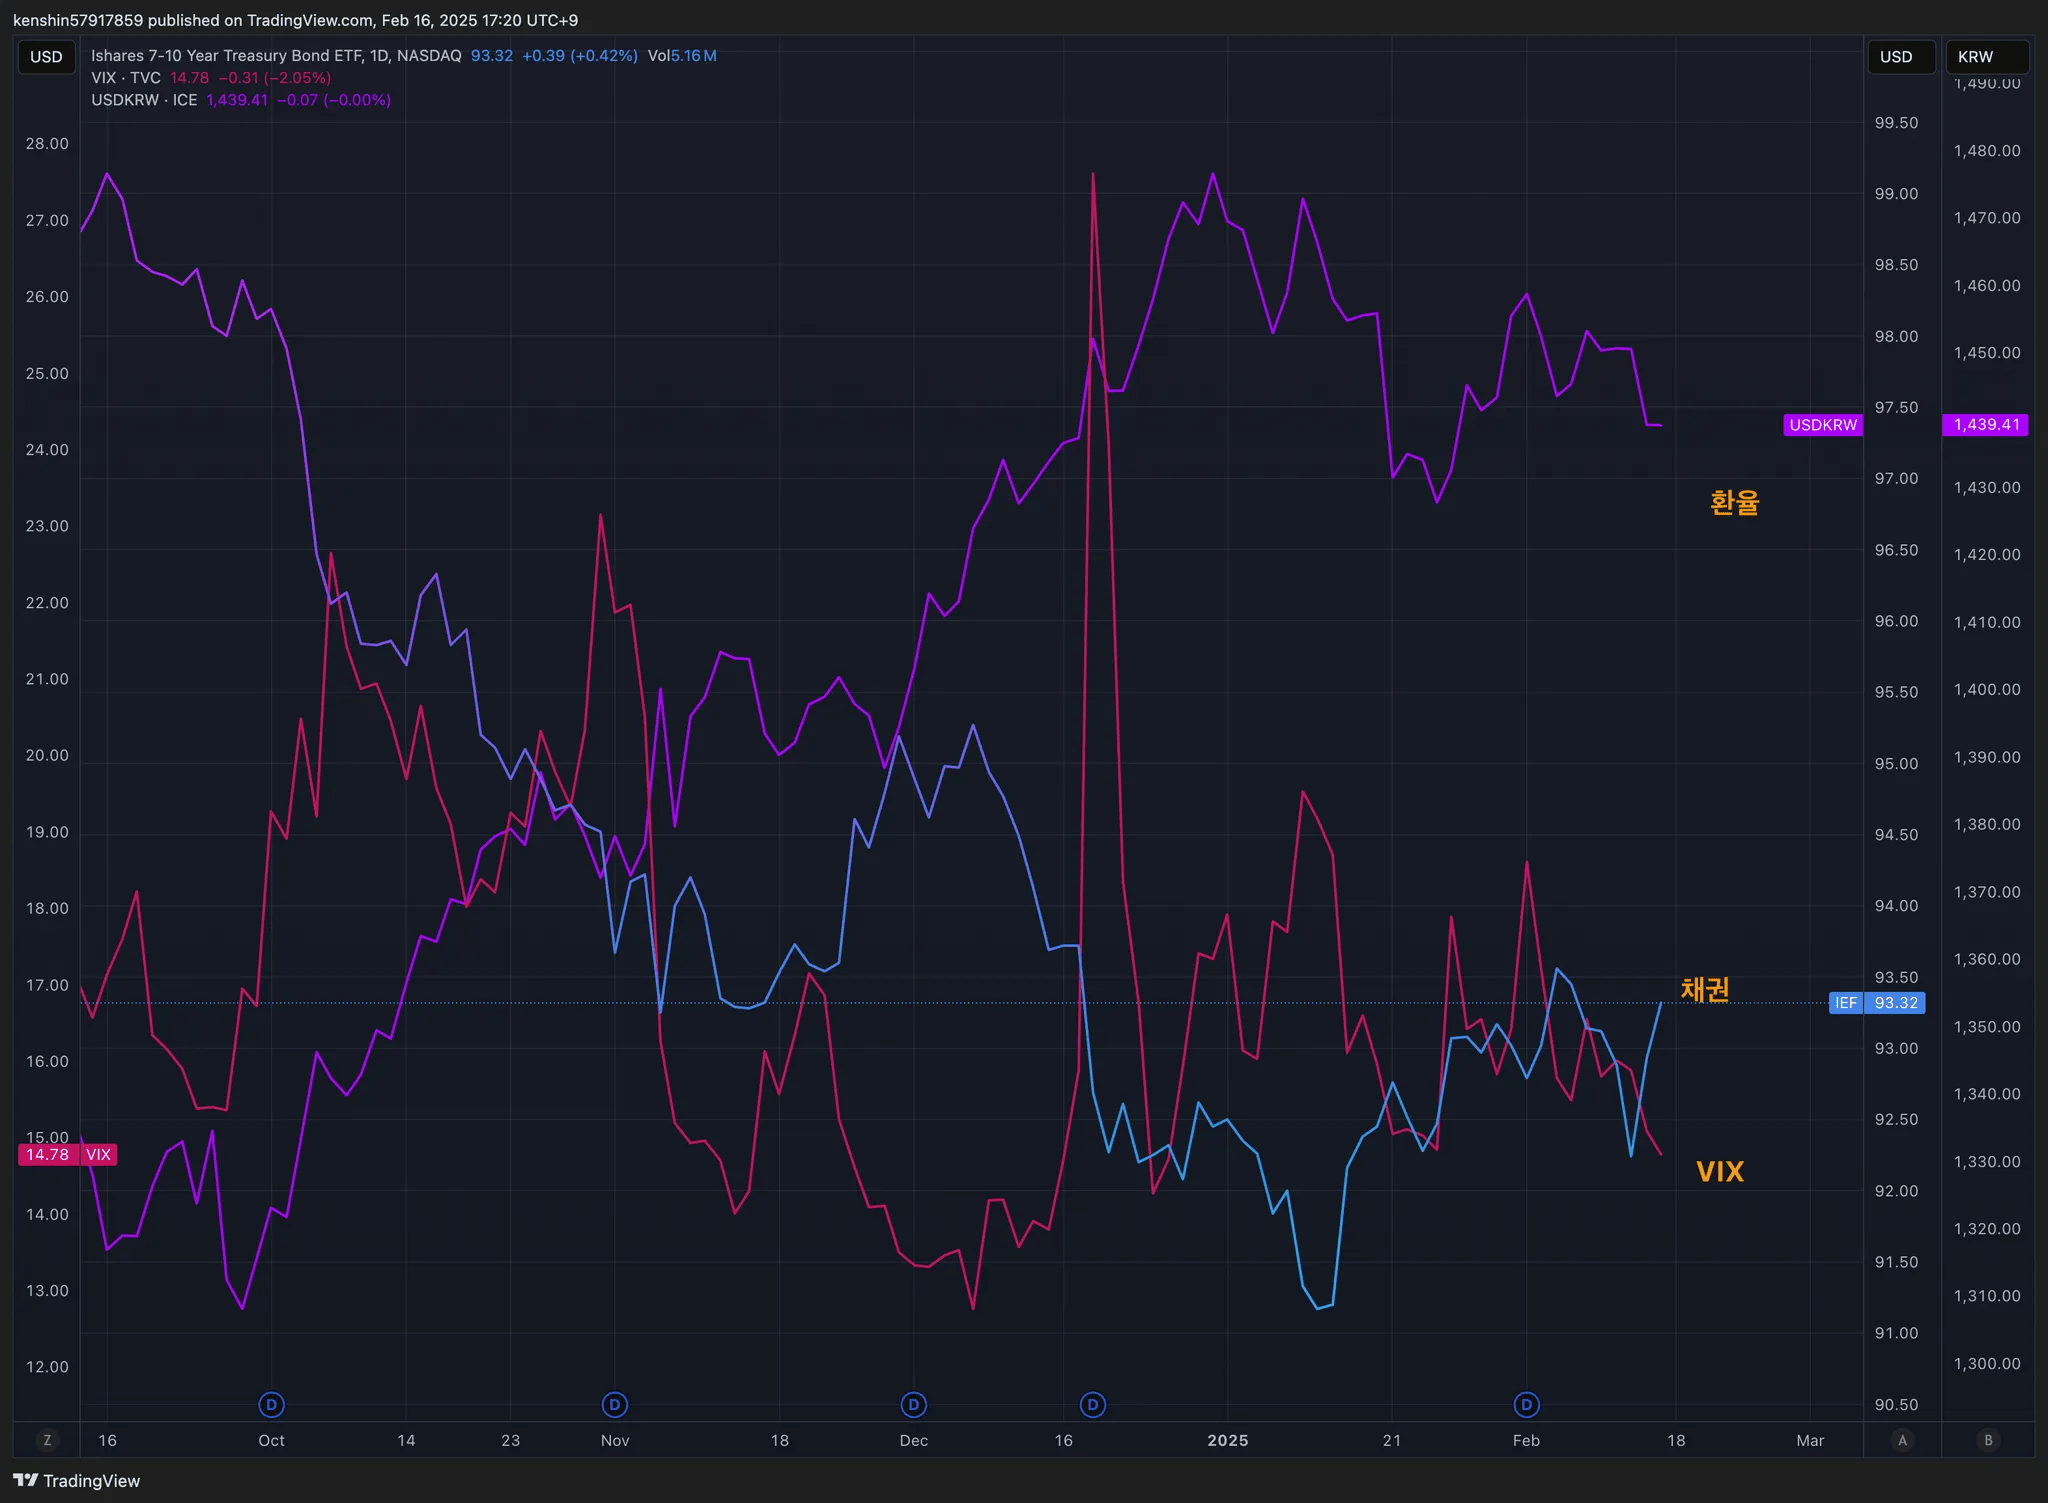Image resolution: width=2048 pixels, height=1503 pixels.
Task: Click the orange 환율 text annotation
Action: click(1734, 502)
